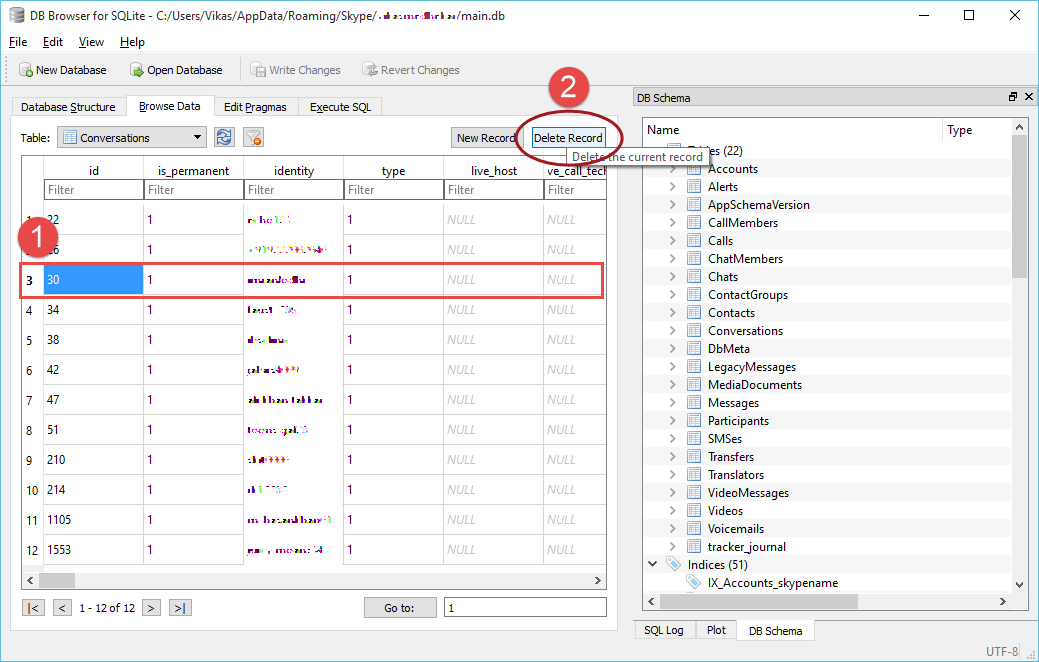
Task: Jump to first record button
Action: (34, 608)
